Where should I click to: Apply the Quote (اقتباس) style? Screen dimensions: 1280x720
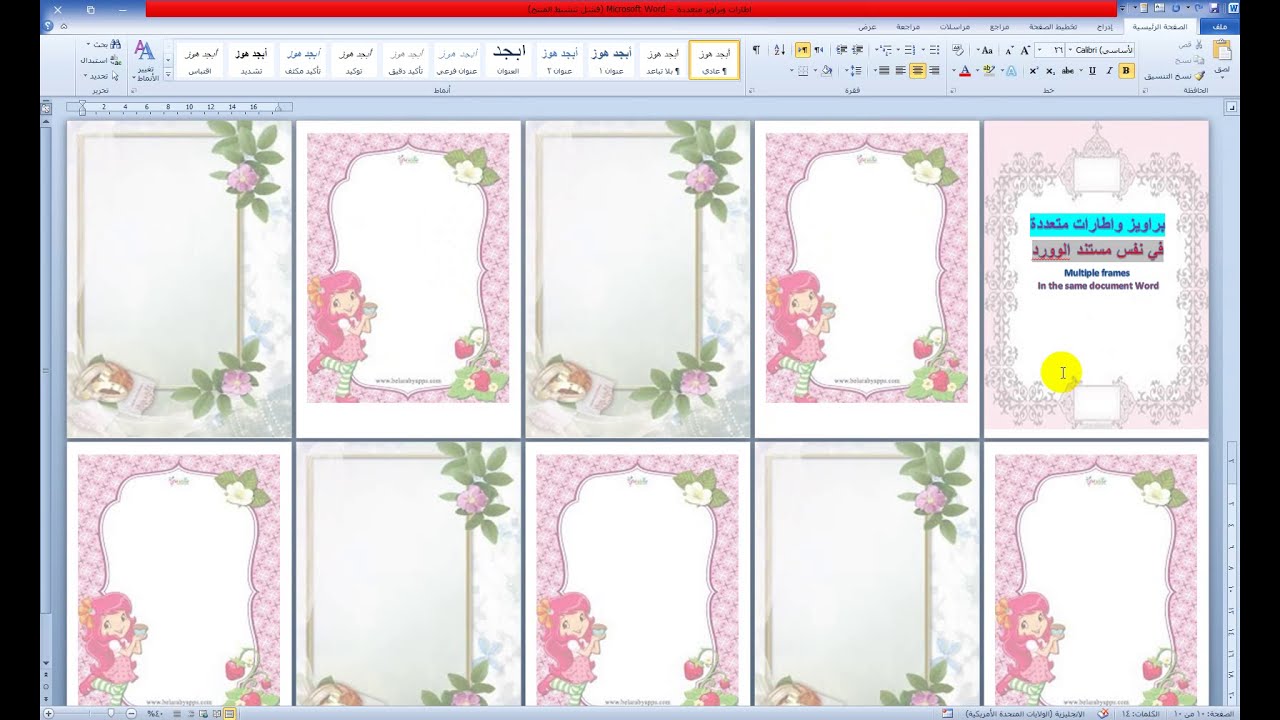click(x=200, y=60)
